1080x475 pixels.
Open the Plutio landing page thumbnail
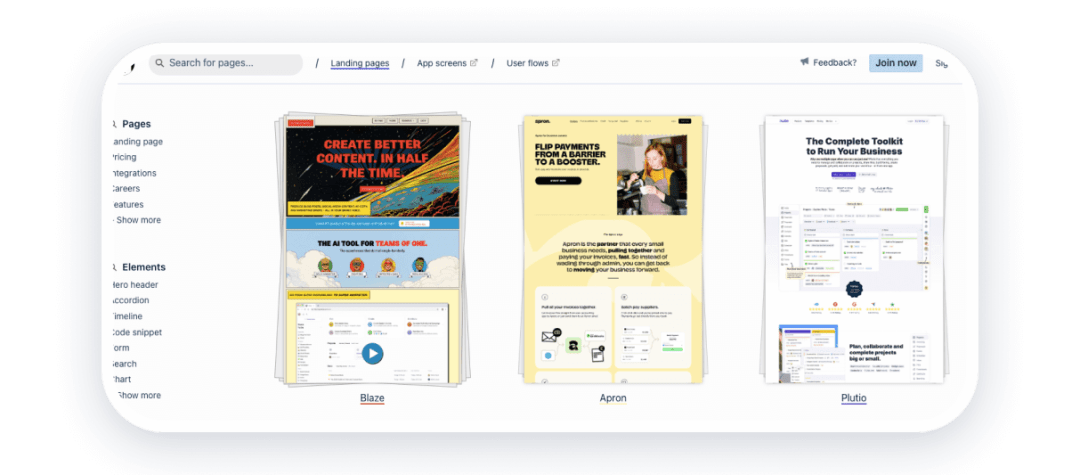click(x=853, y=249)
